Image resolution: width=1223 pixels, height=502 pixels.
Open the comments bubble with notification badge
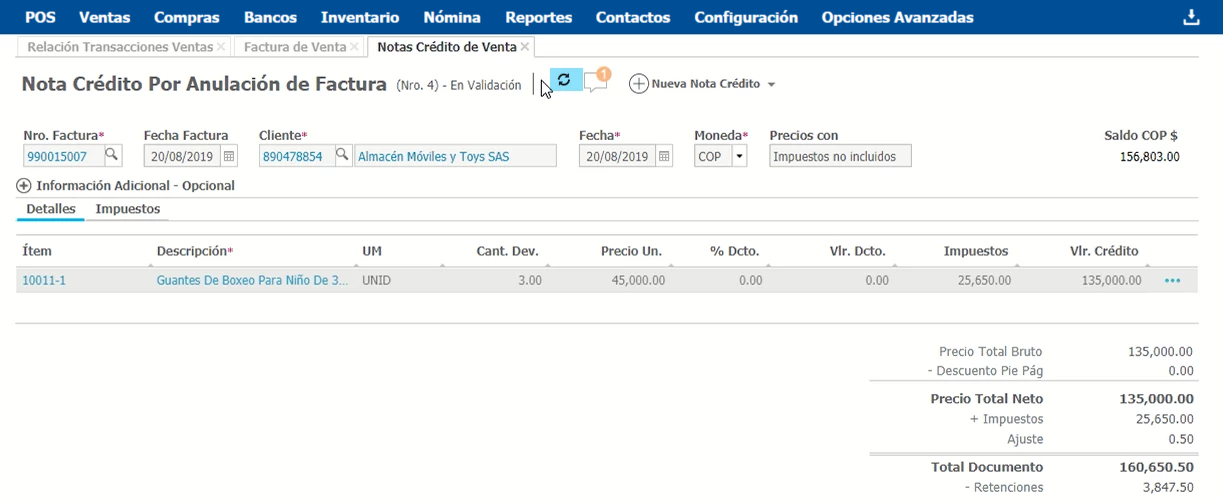coord(595,83)
